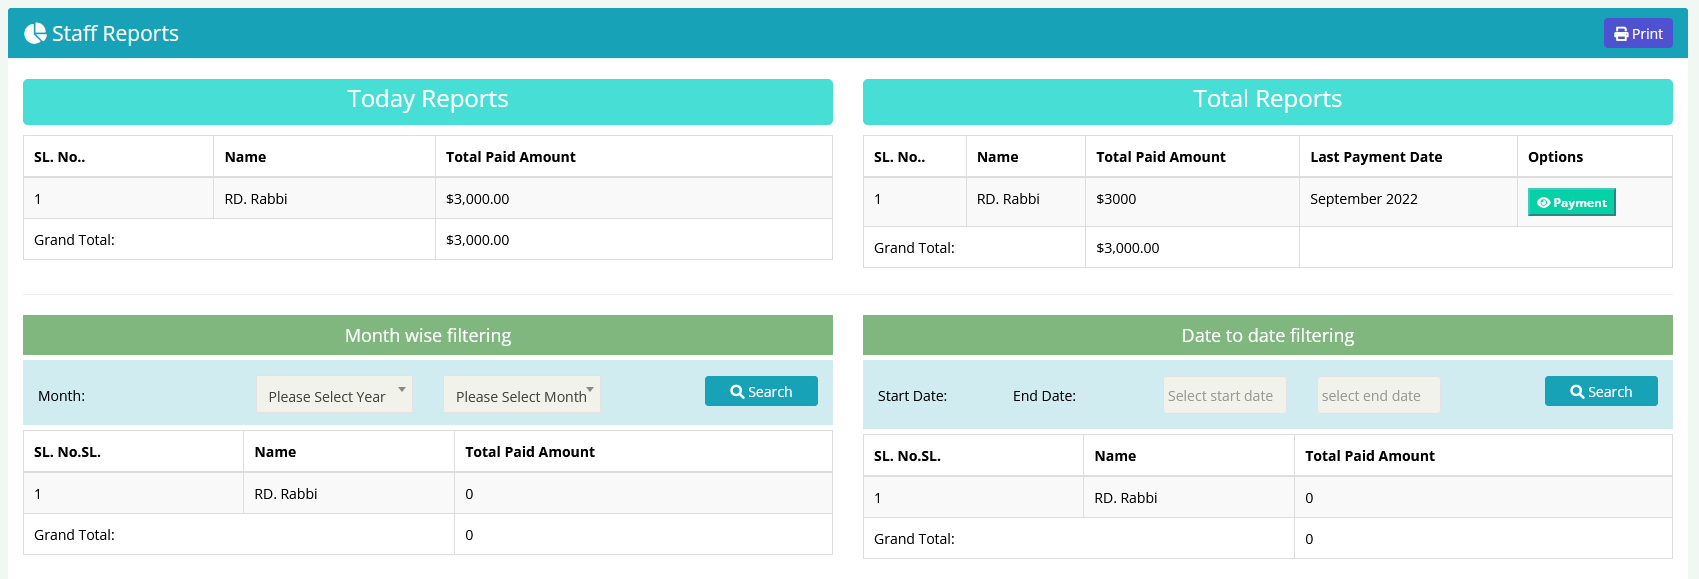Click the magnifier icon in month-wise Search

(x=737, y=392)
